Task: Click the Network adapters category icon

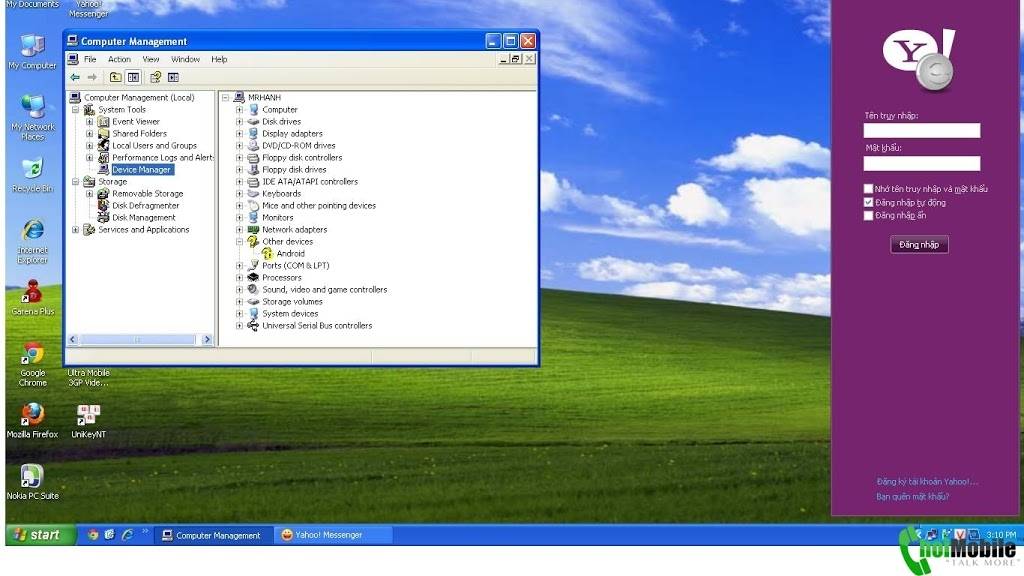Action: tap(253, 230)
